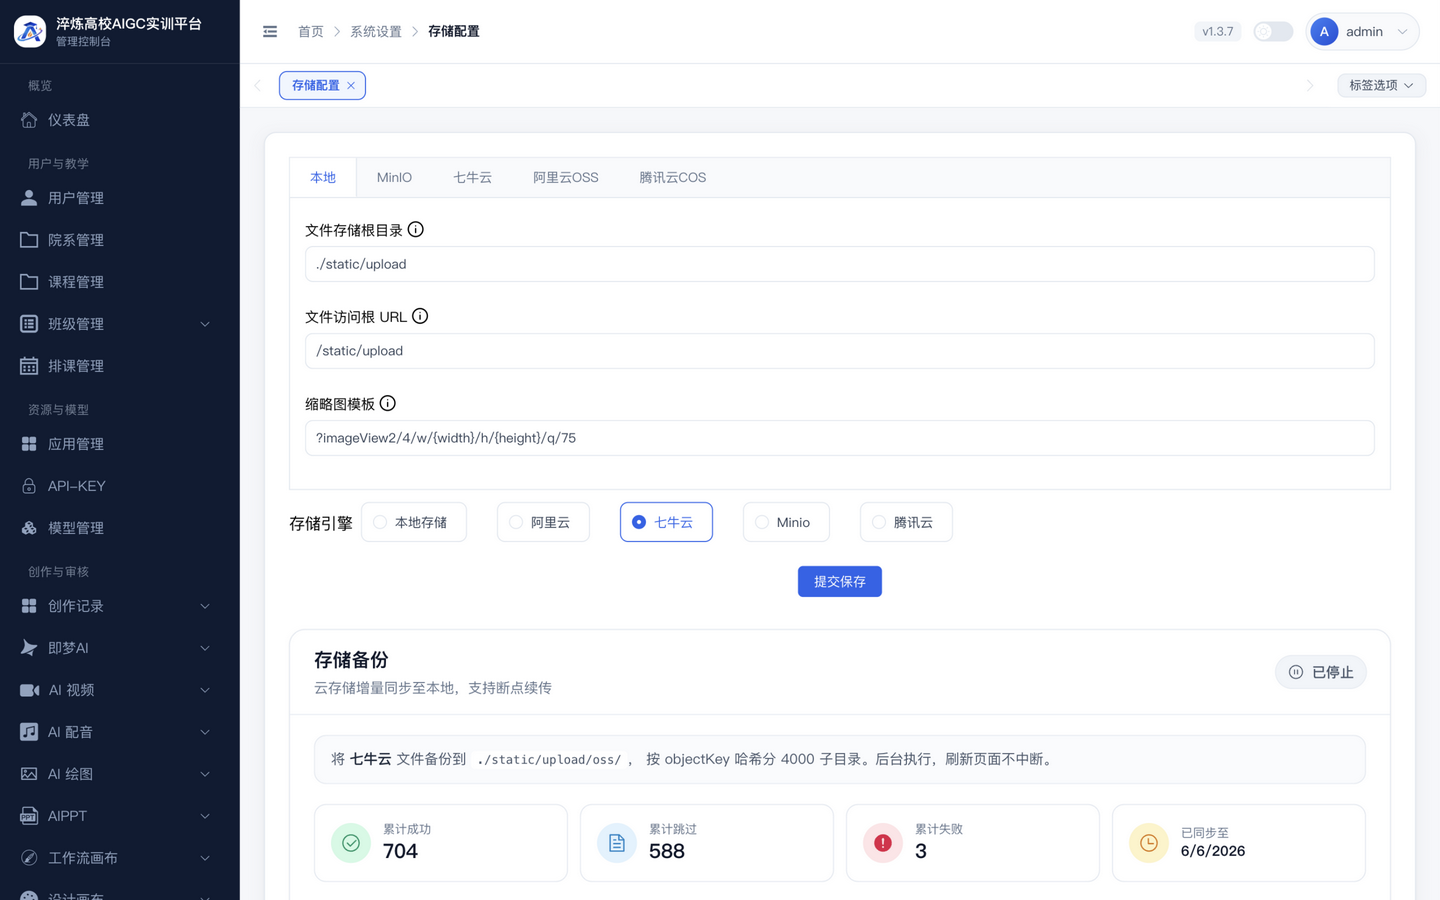Click info icon next to 文件存储根目录
1440x900 pixels.
[416, 230]
